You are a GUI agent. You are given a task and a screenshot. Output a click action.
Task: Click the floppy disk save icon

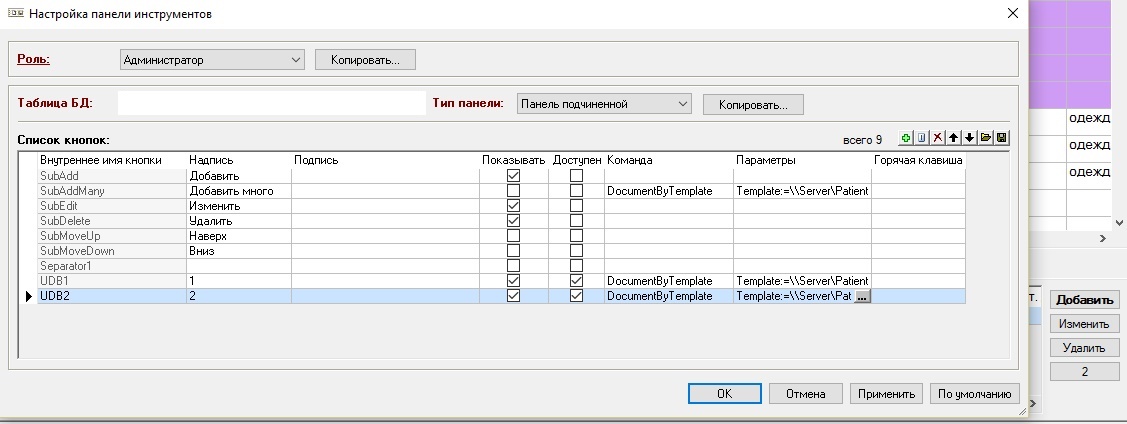[1001, 138]
